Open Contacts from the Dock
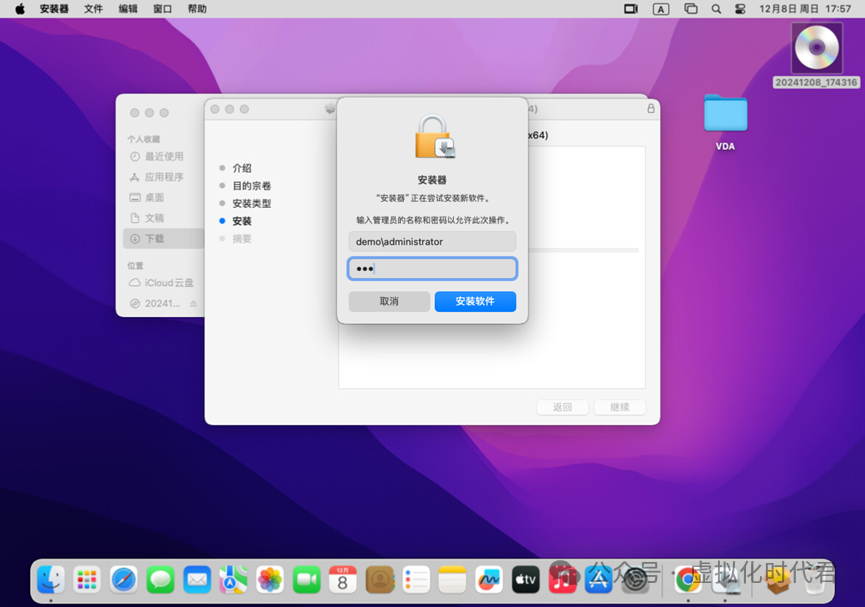 [x=380, y=579]
